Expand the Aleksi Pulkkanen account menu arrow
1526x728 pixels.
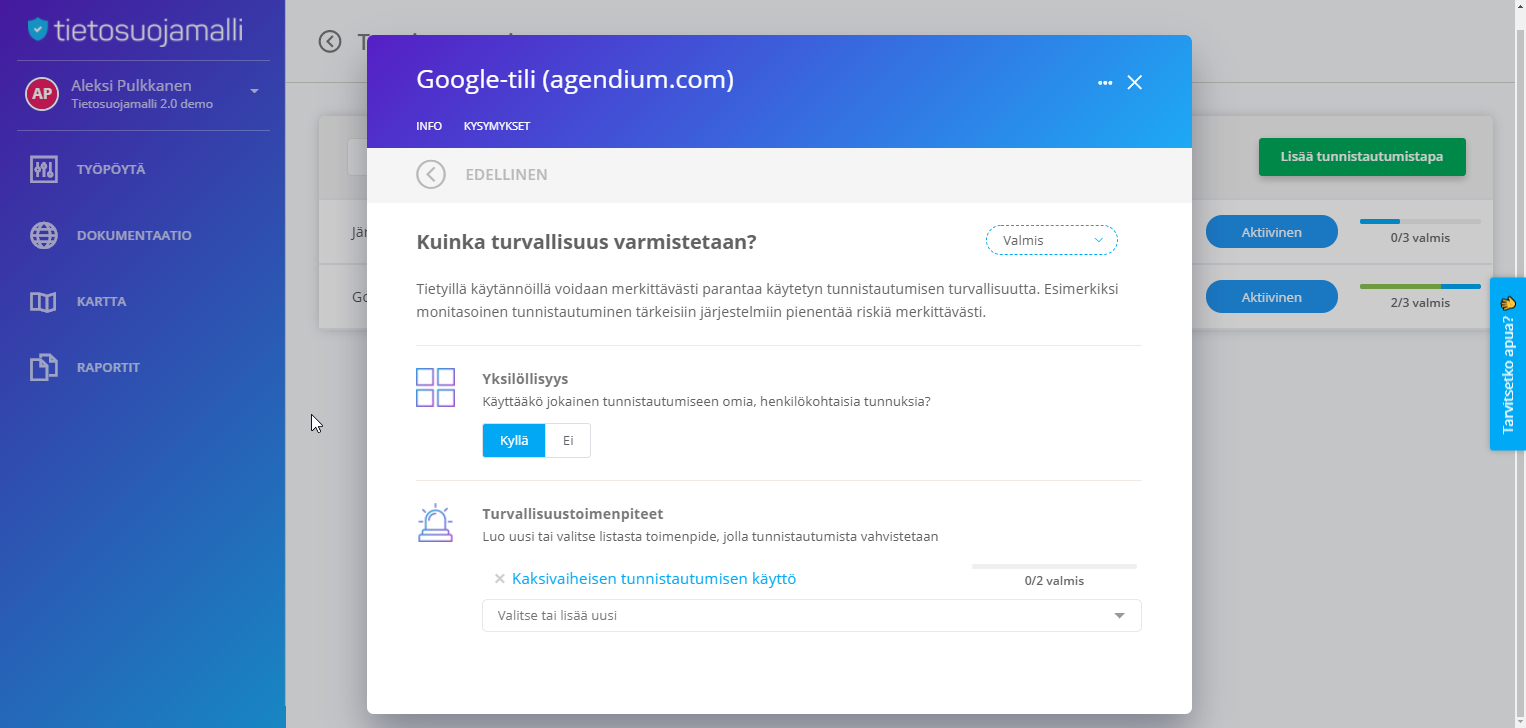coord(254,91)
